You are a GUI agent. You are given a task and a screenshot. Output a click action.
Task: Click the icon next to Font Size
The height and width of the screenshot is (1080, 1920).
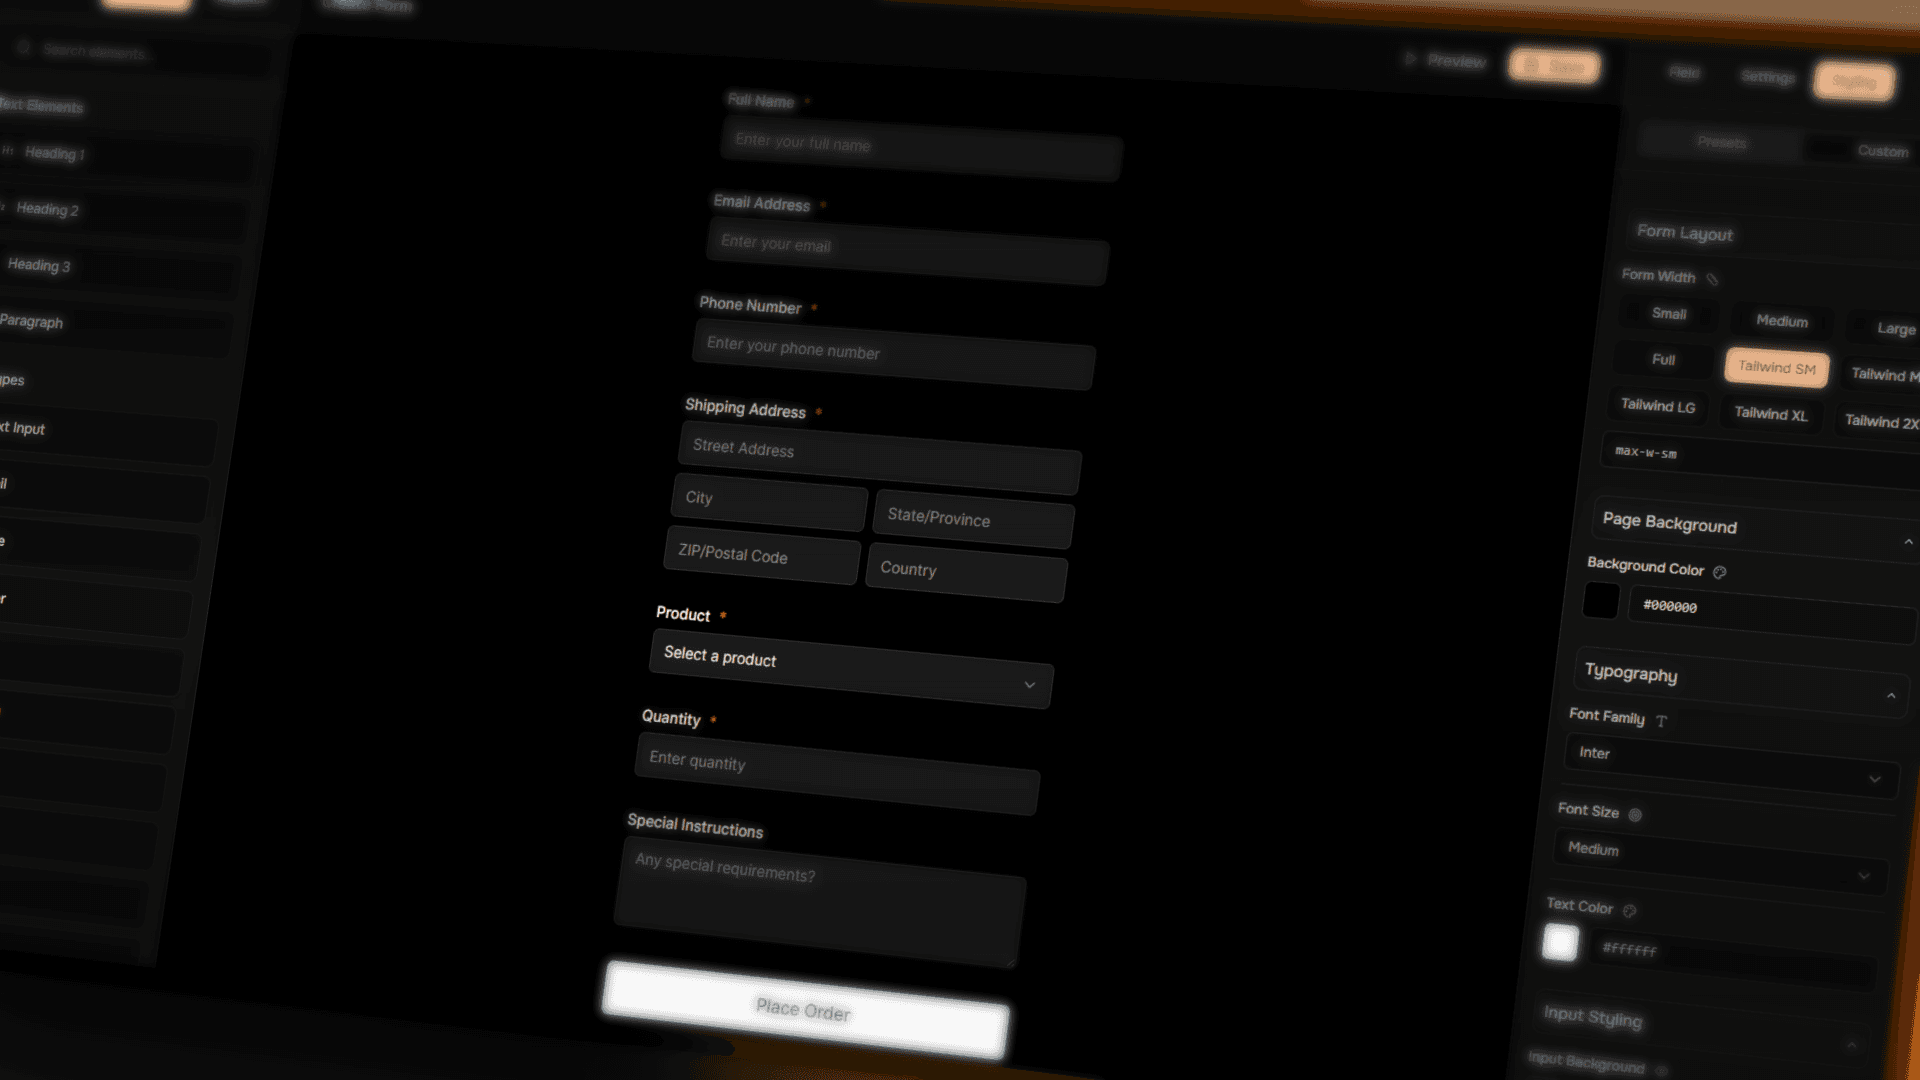click(x=1635, y=815)
